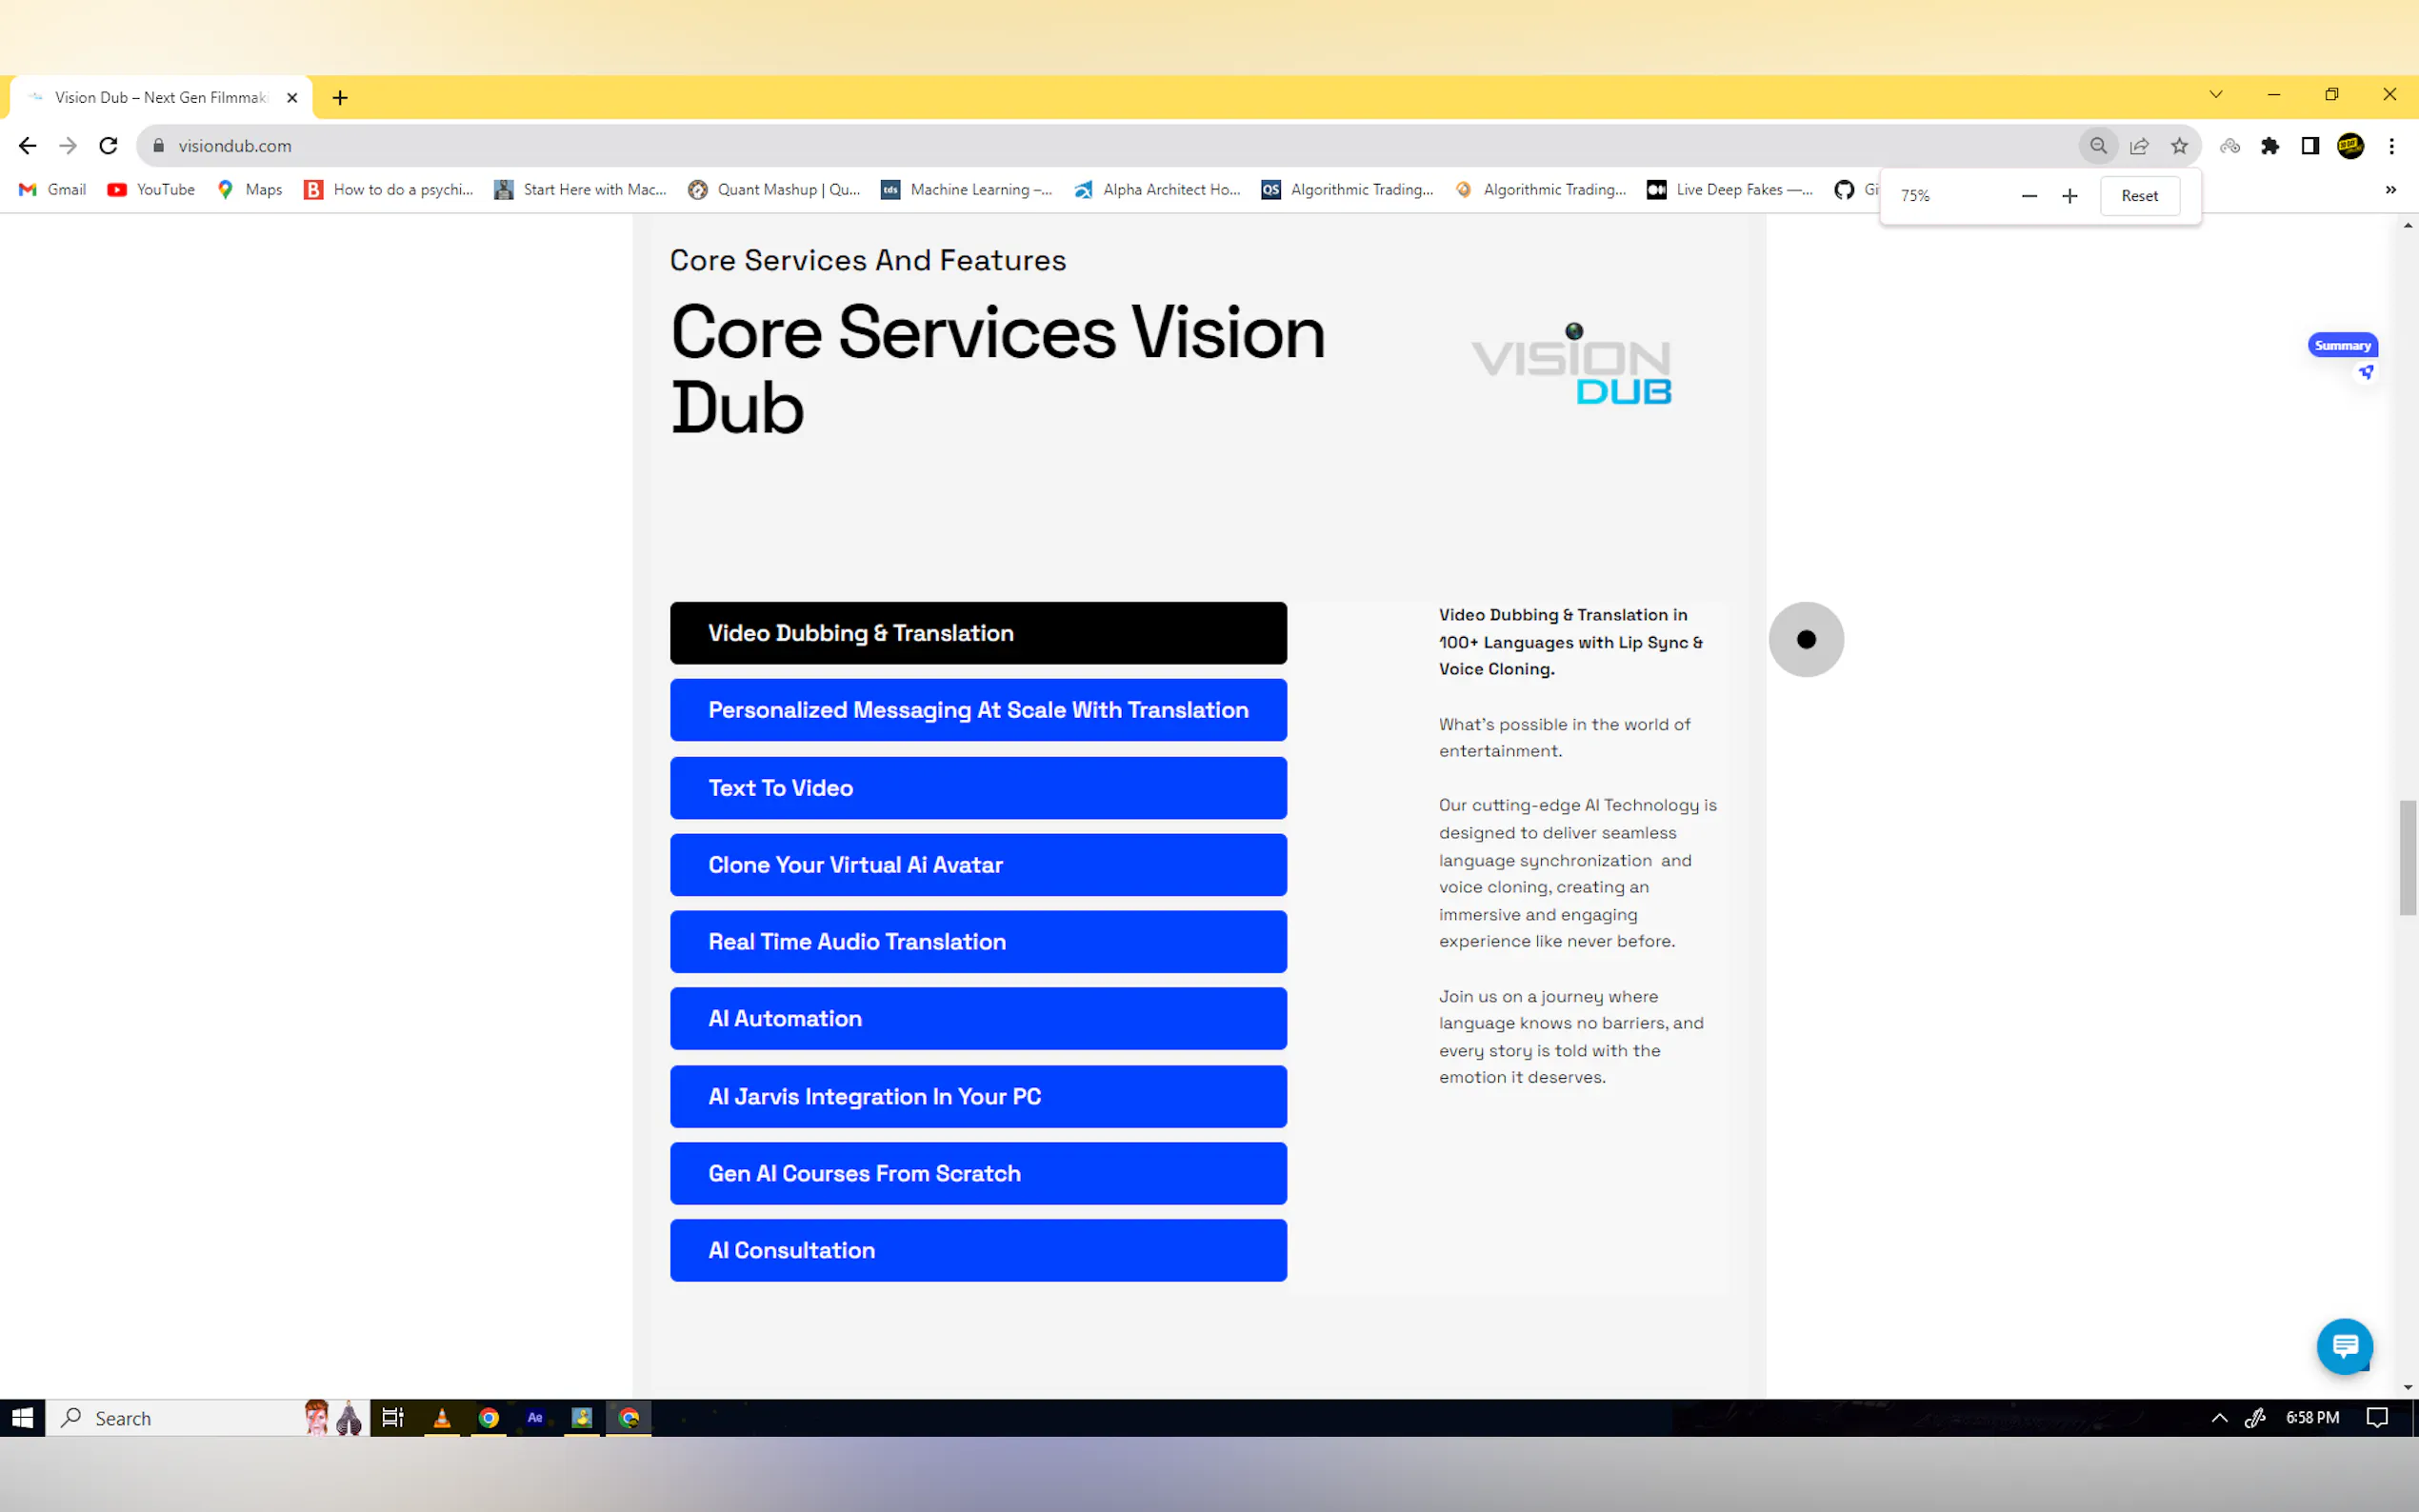Open Chrome three-dot menu

(x=2391, y=146)
